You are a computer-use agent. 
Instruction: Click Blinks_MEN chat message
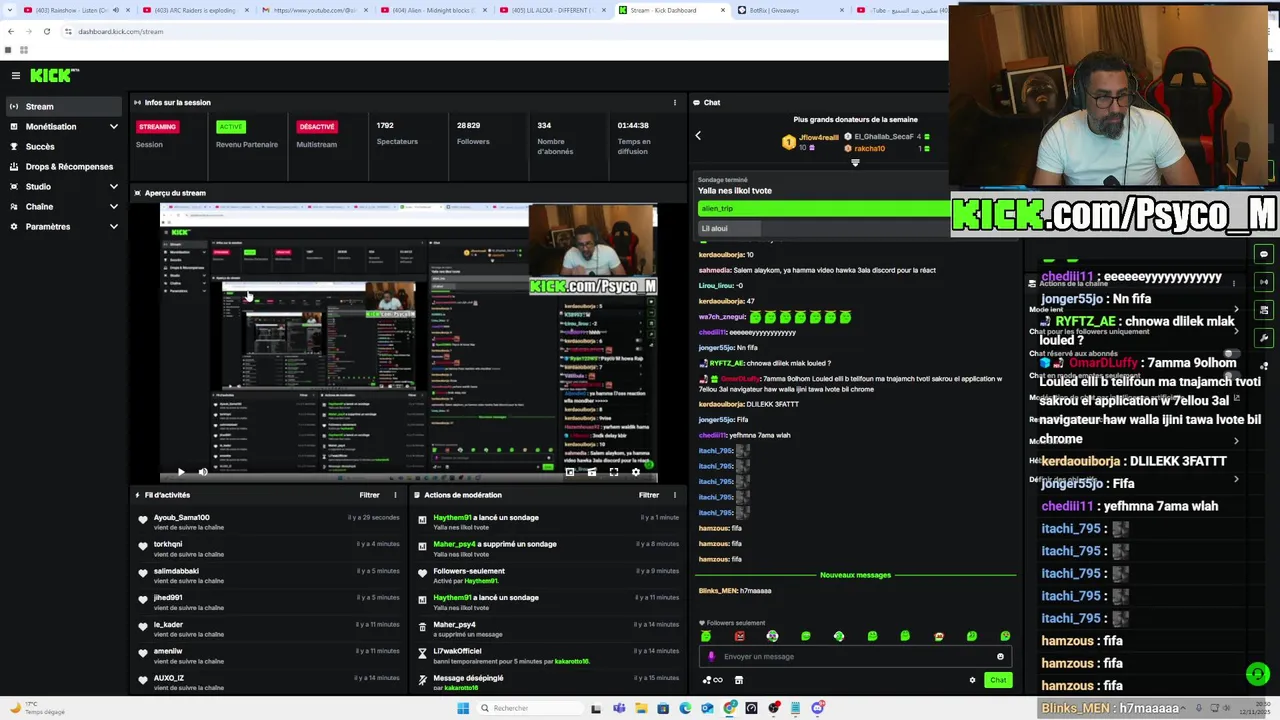tap(735, 591)
